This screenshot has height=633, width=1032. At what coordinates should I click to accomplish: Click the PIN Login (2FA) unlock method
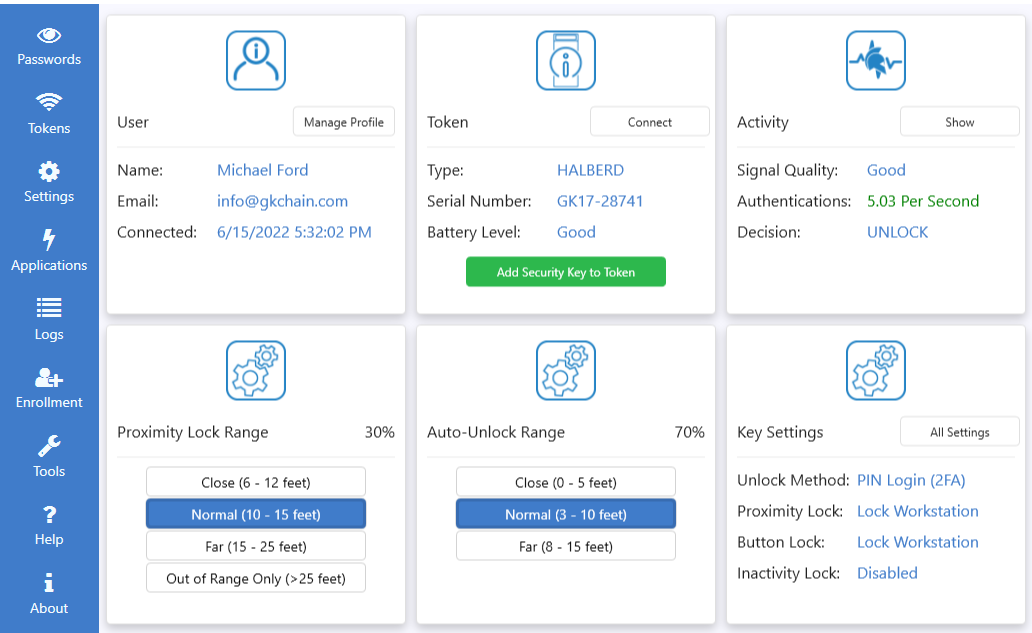click(x=911, y=480)
